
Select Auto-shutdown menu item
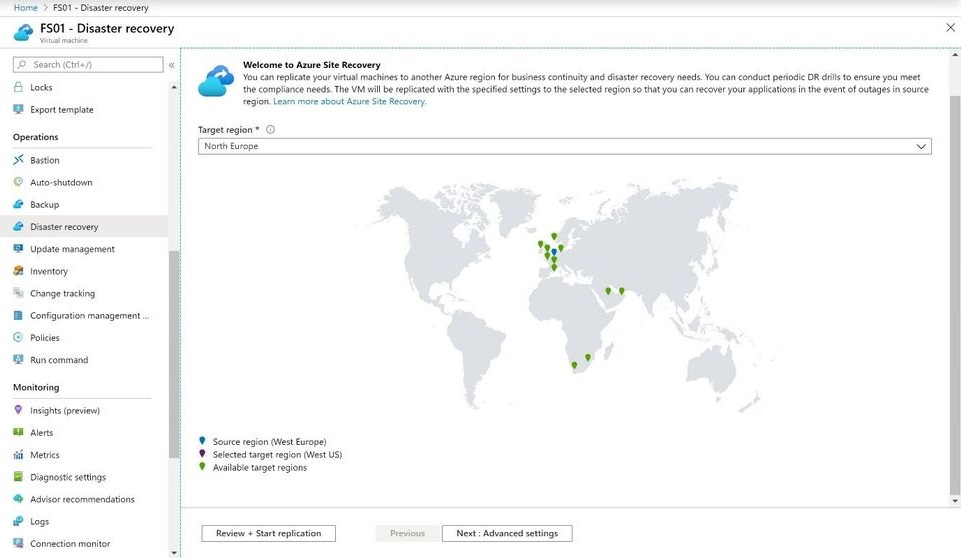(61, 182)
